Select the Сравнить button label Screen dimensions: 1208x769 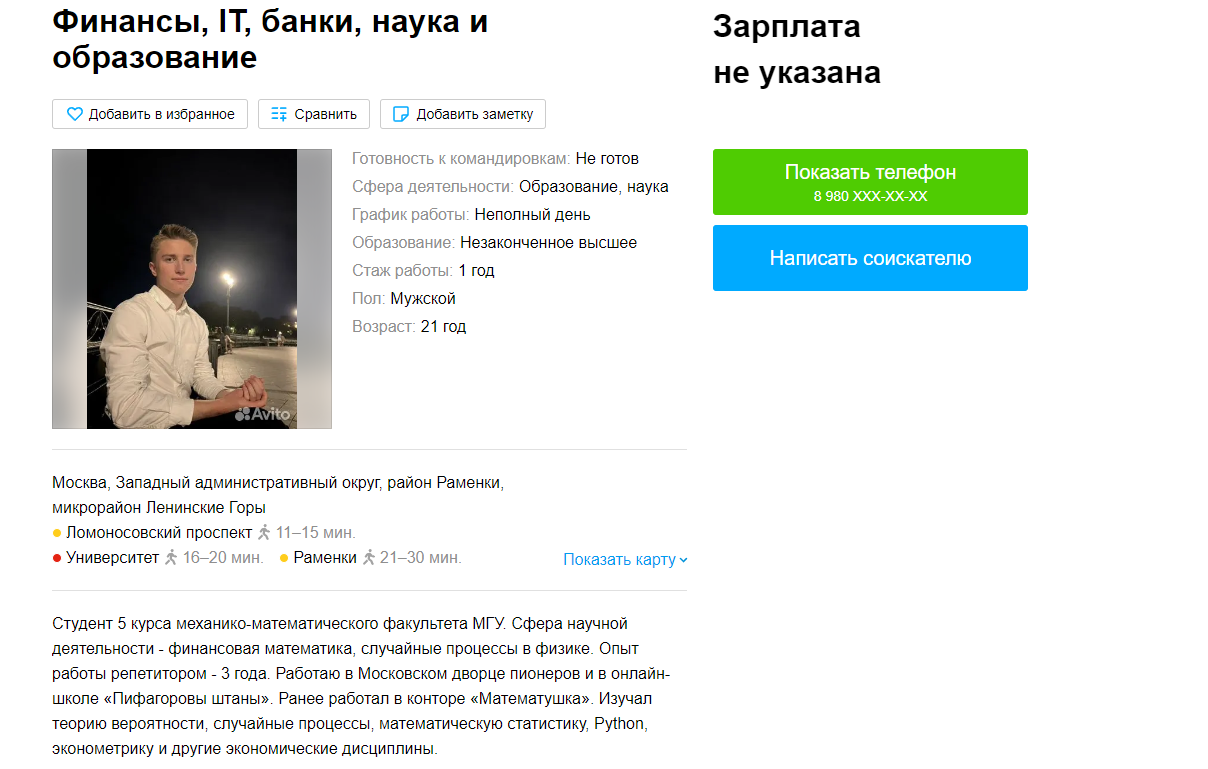325,114
